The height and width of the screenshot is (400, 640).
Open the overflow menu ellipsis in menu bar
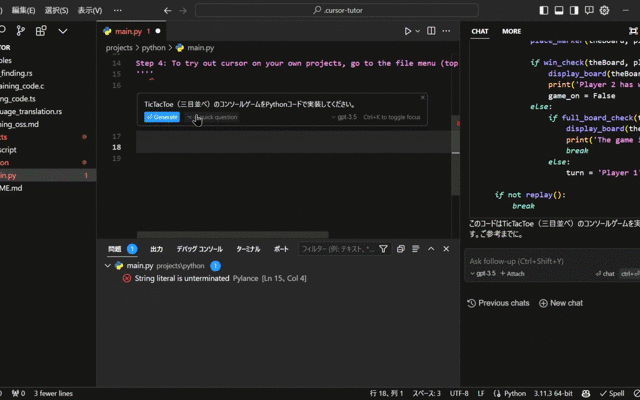[118, 11]
